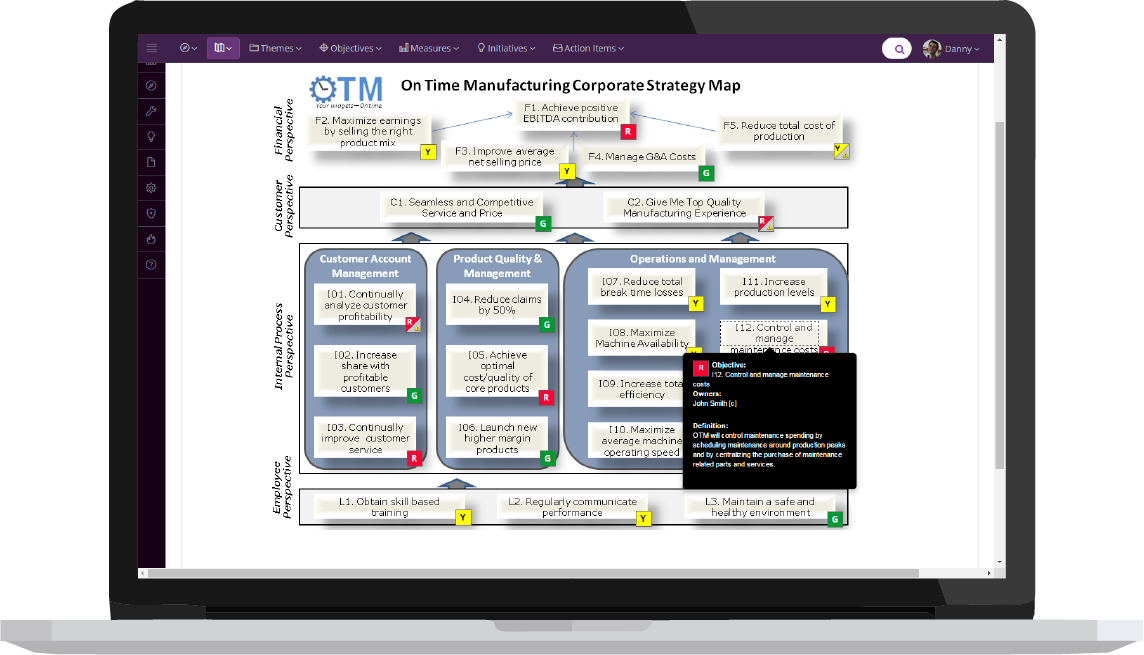Expand the Action Items menu
This screenshot has width=1144, height=655.
click(588, 48)
